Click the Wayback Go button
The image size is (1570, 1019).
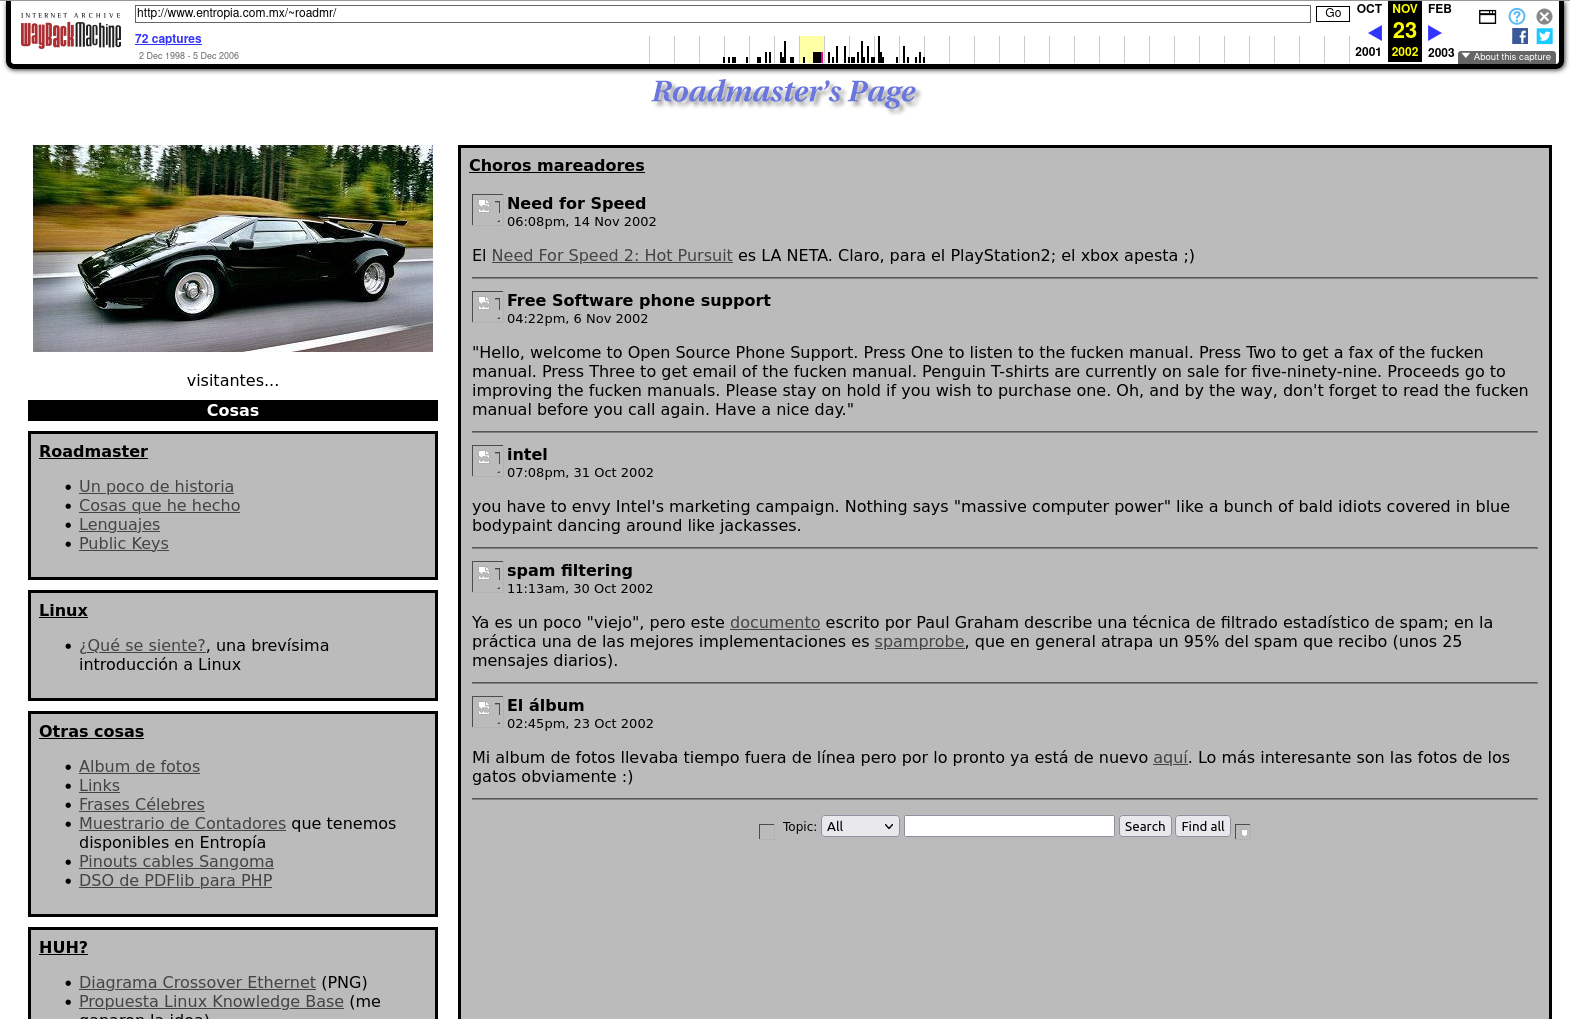point(1333,13)
